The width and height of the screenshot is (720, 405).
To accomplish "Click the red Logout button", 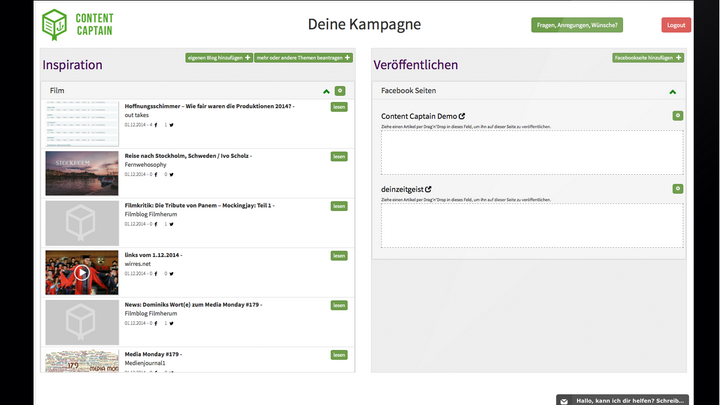I will [x=676, y=25].
